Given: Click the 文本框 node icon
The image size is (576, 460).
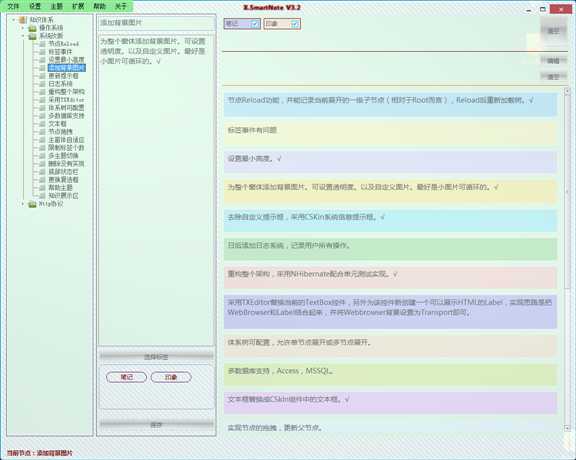Looking at the screenshot, I should pos(42,124).
